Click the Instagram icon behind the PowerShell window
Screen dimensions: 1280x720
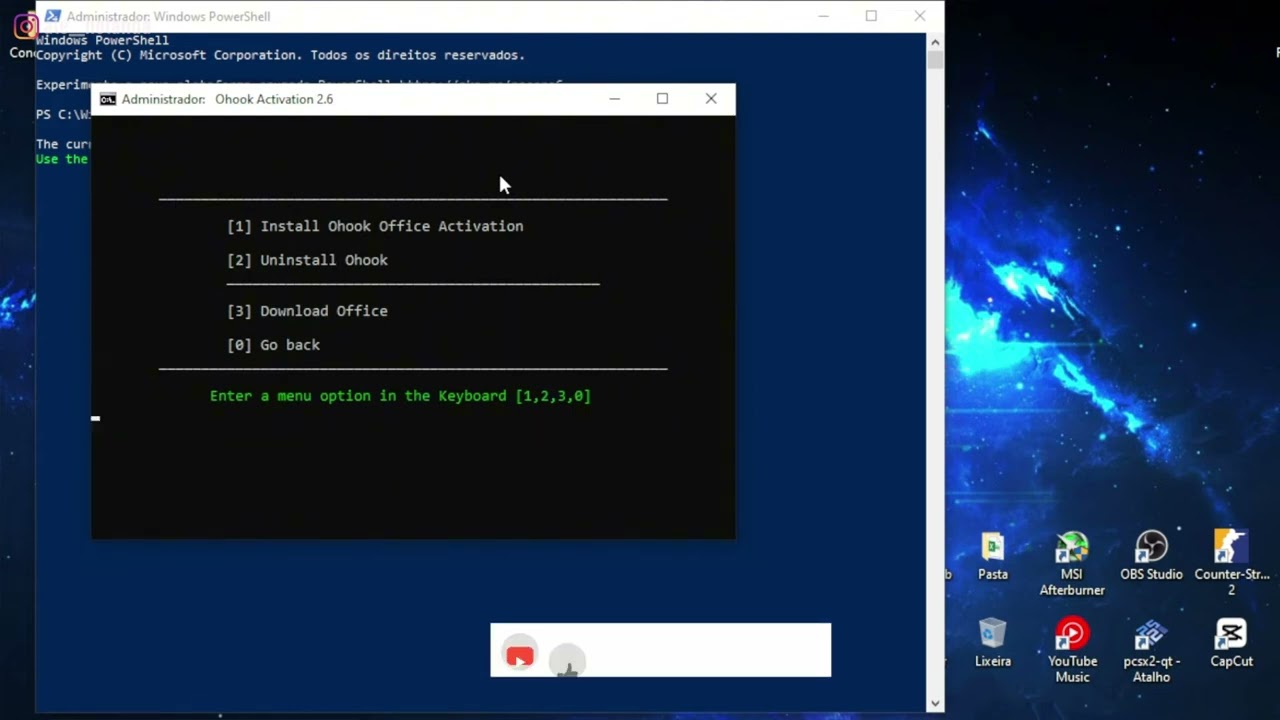tap(26, 26)
